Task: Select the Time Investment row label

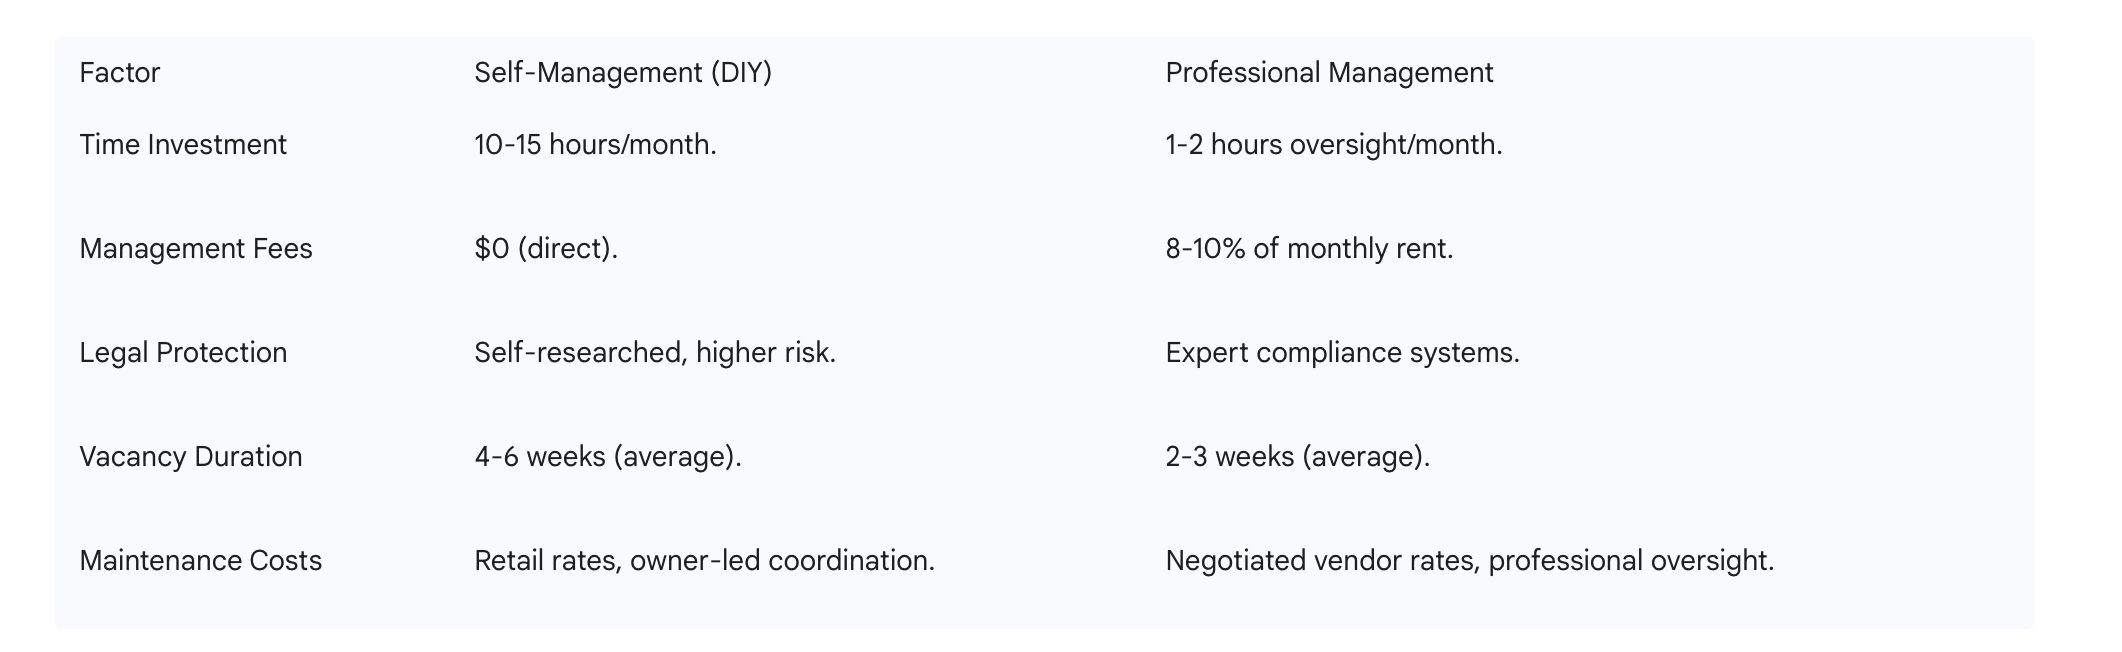Action: pos(183,145)
